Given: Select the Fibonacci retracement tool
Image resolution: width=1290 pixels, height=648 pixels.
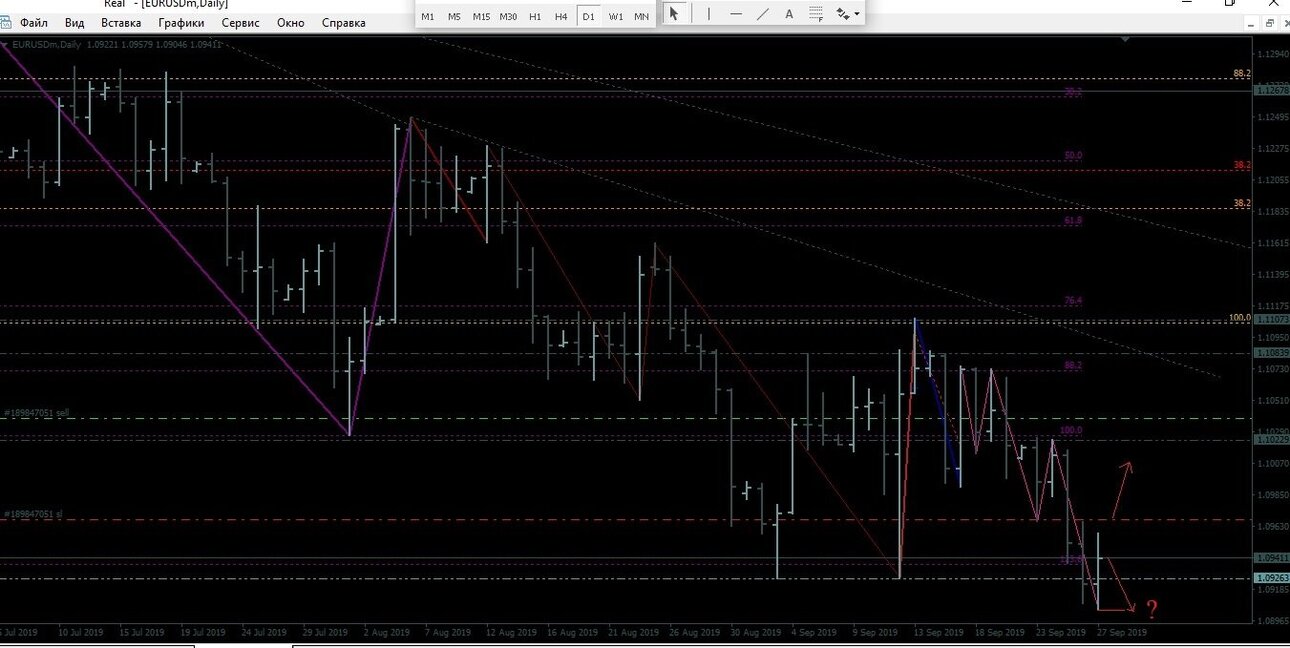Looking at the screenshot, I should (817, 14).
